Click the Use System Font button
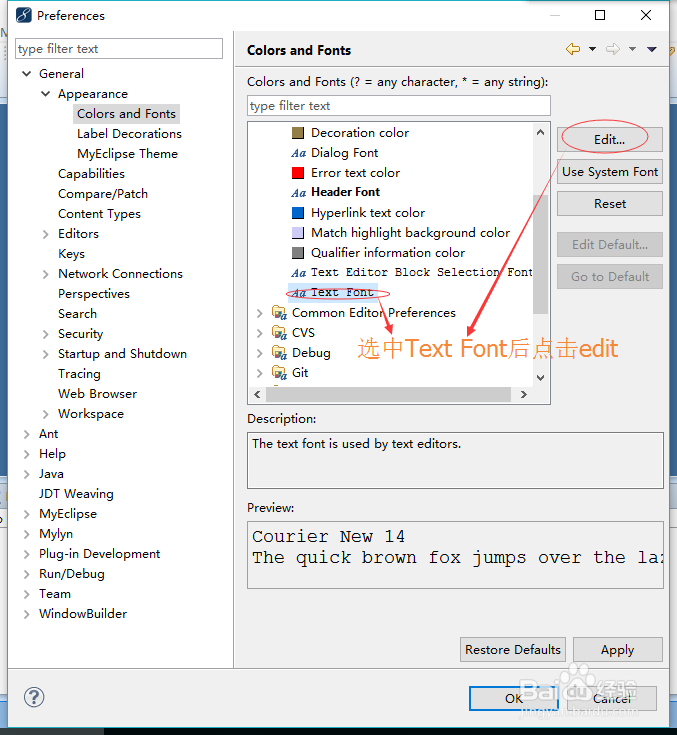This screenshot has height=735, width=677. tap(609, 172)
